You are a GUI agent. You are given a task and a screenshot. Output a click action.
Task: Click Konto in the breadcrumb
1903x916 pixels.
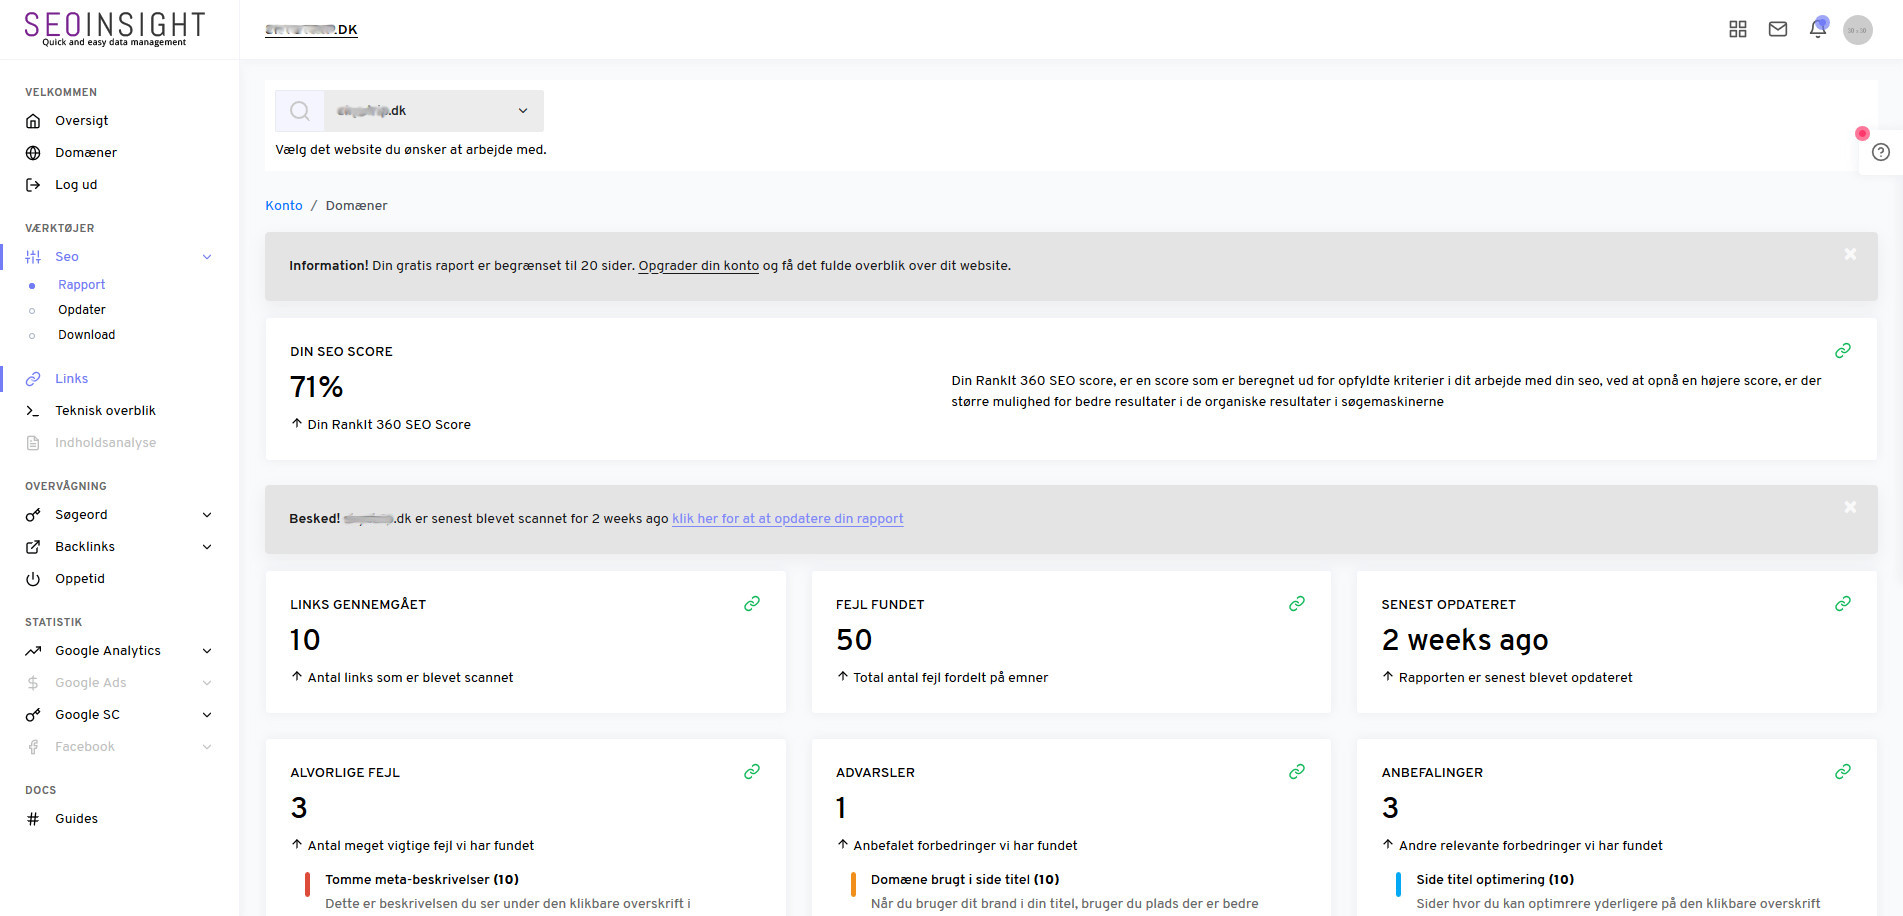click(284, 206)
